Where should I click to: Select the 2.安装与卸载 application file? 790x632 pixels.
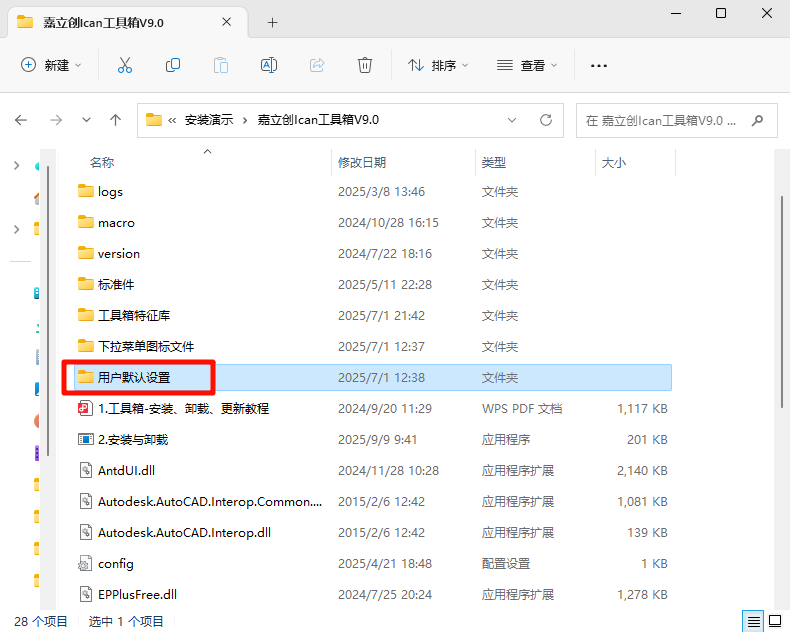(133, 439)
